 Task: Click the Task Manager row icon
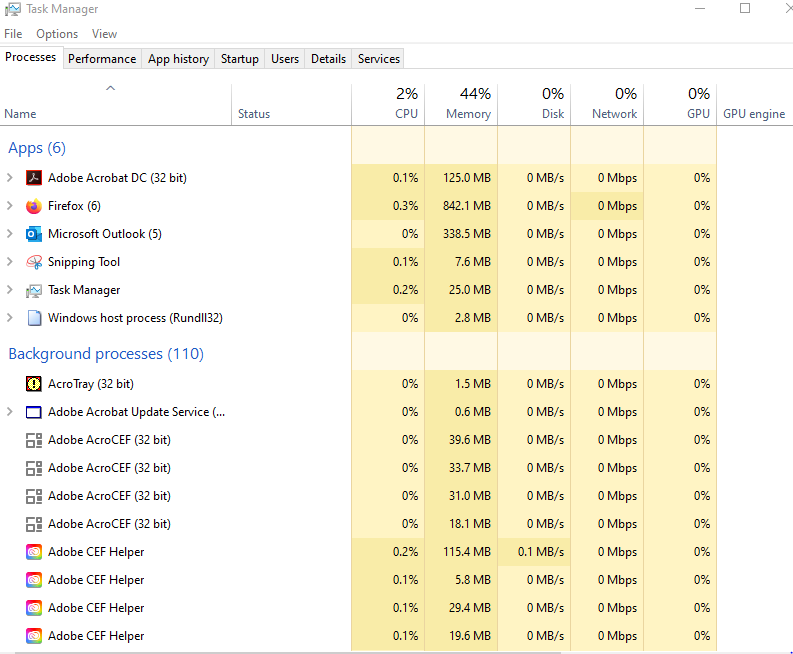[34, 290]
